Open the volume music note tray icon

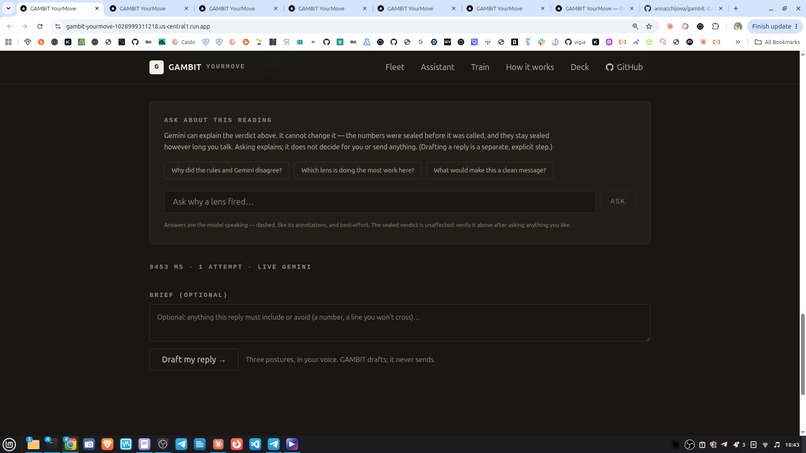(777, 445)
